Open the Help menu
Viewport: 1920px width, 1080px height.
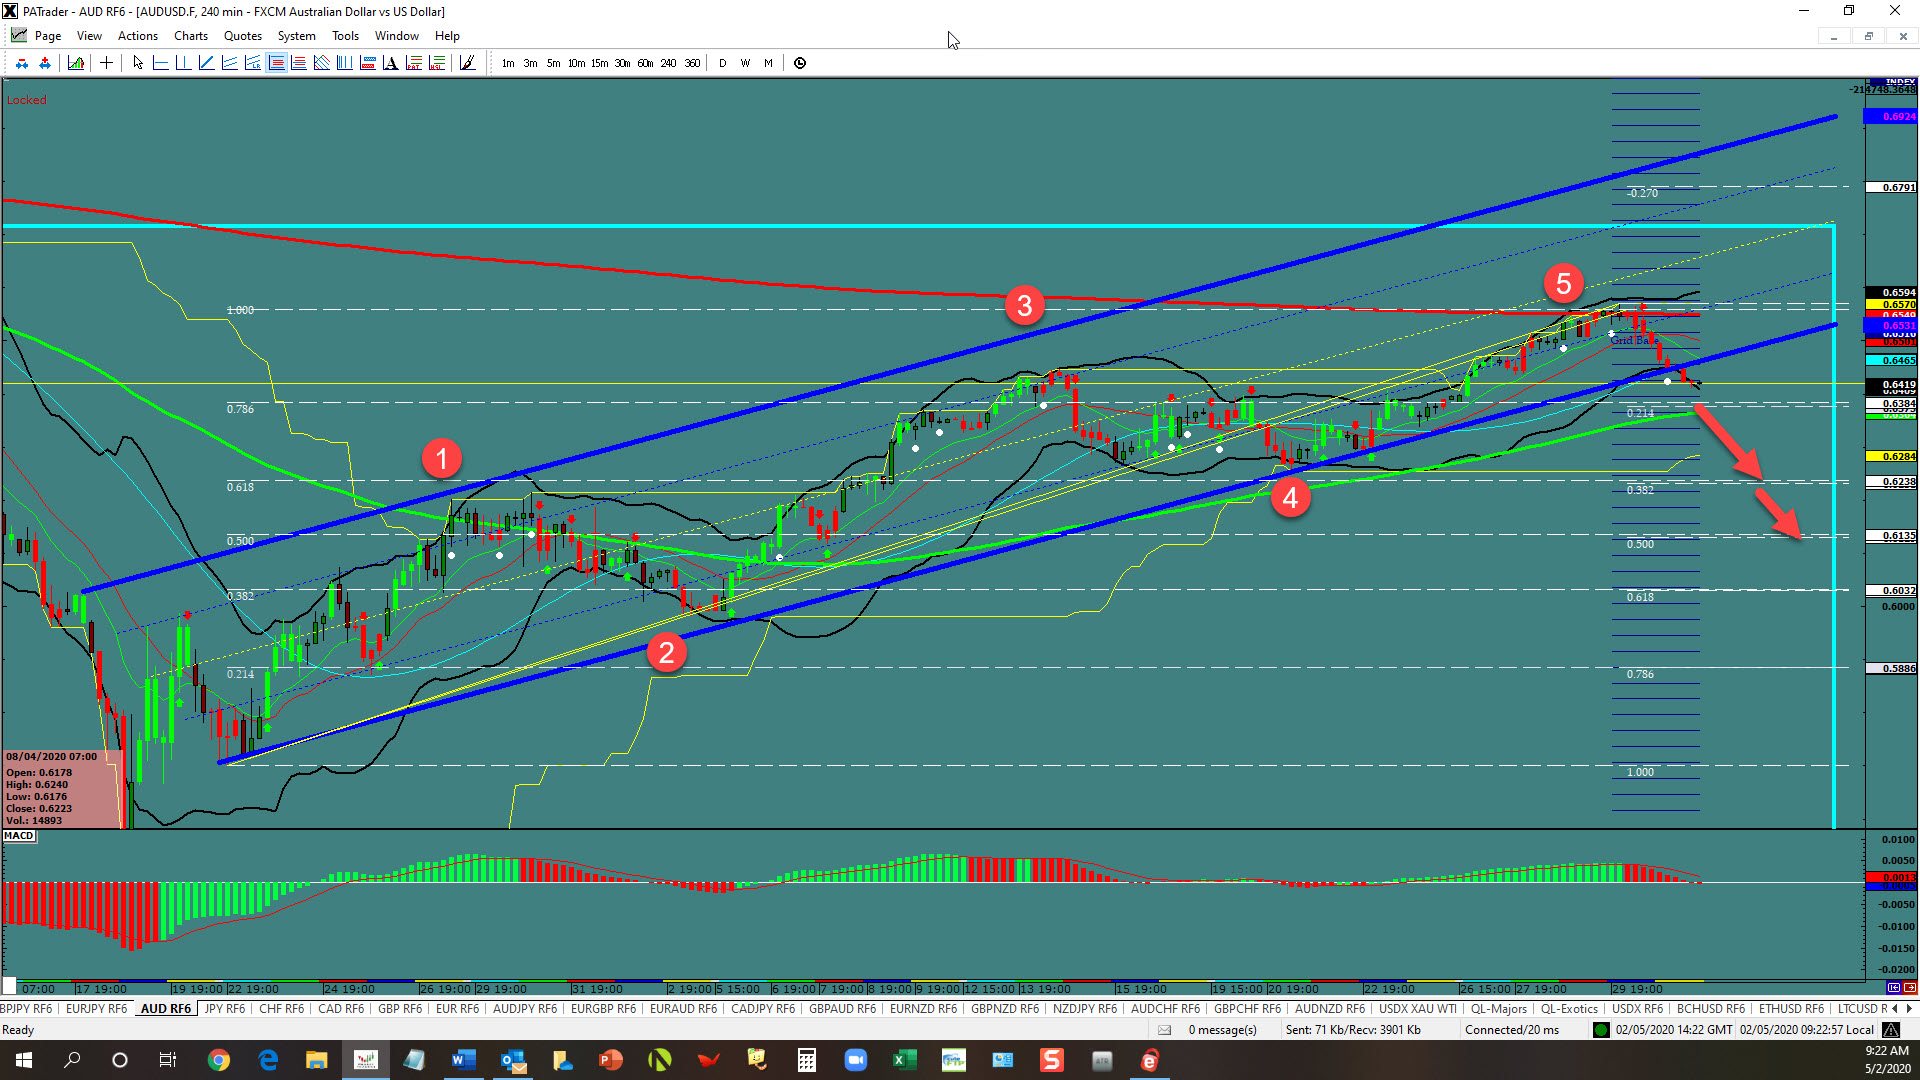pos(447,36)
